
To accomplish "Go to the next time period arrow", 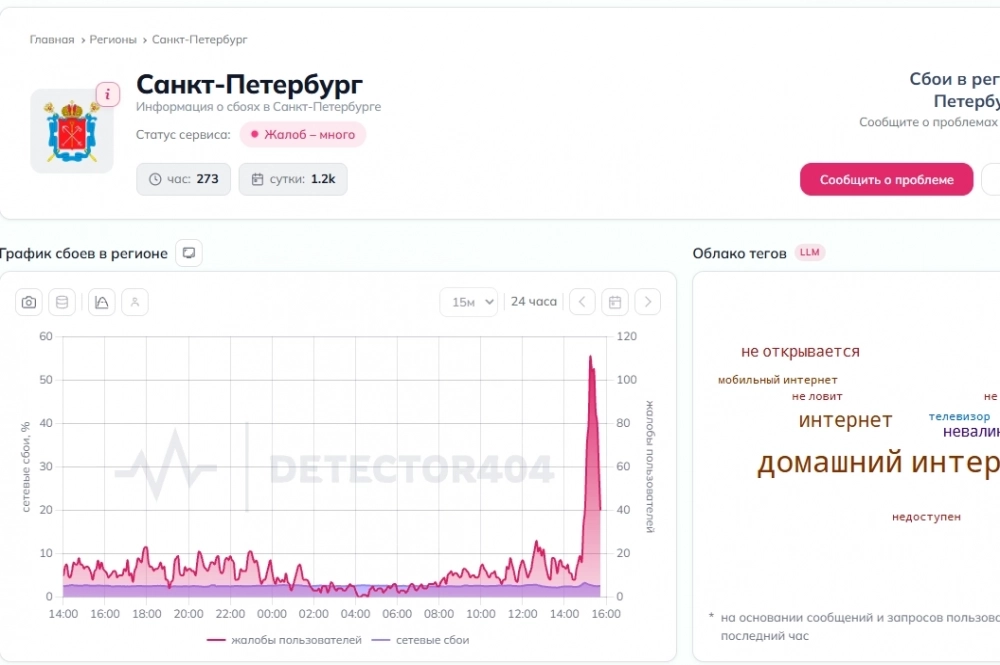I will coord(648,302).
